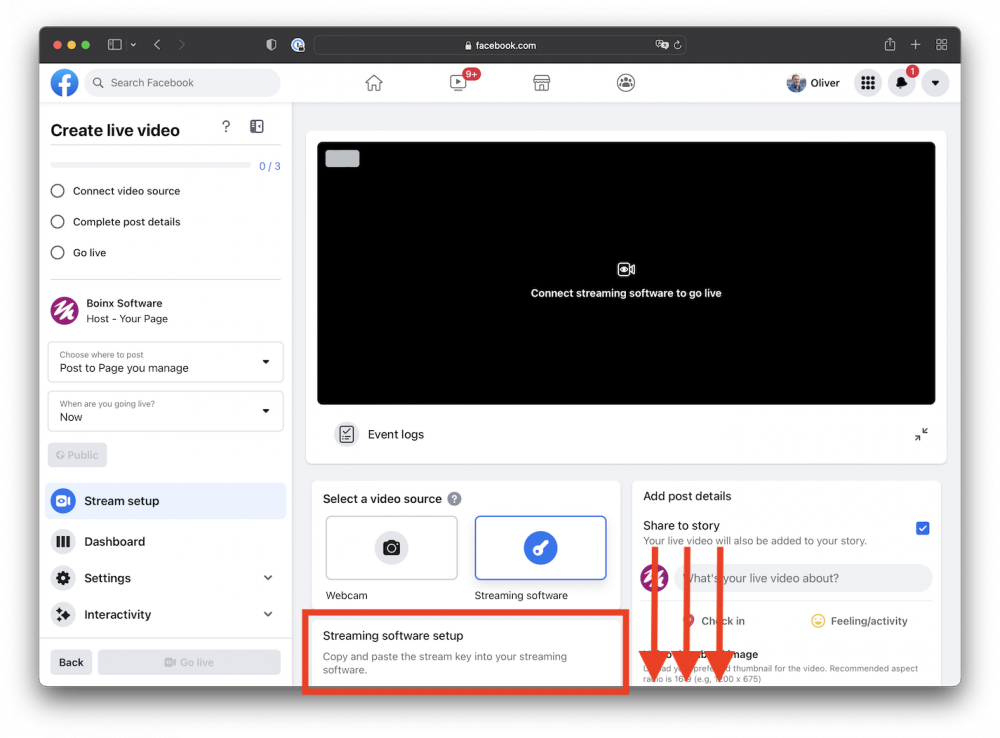The image size is (1000, 738).
Task: Open the Groups icon in top navigation
Action: point(626,83)
